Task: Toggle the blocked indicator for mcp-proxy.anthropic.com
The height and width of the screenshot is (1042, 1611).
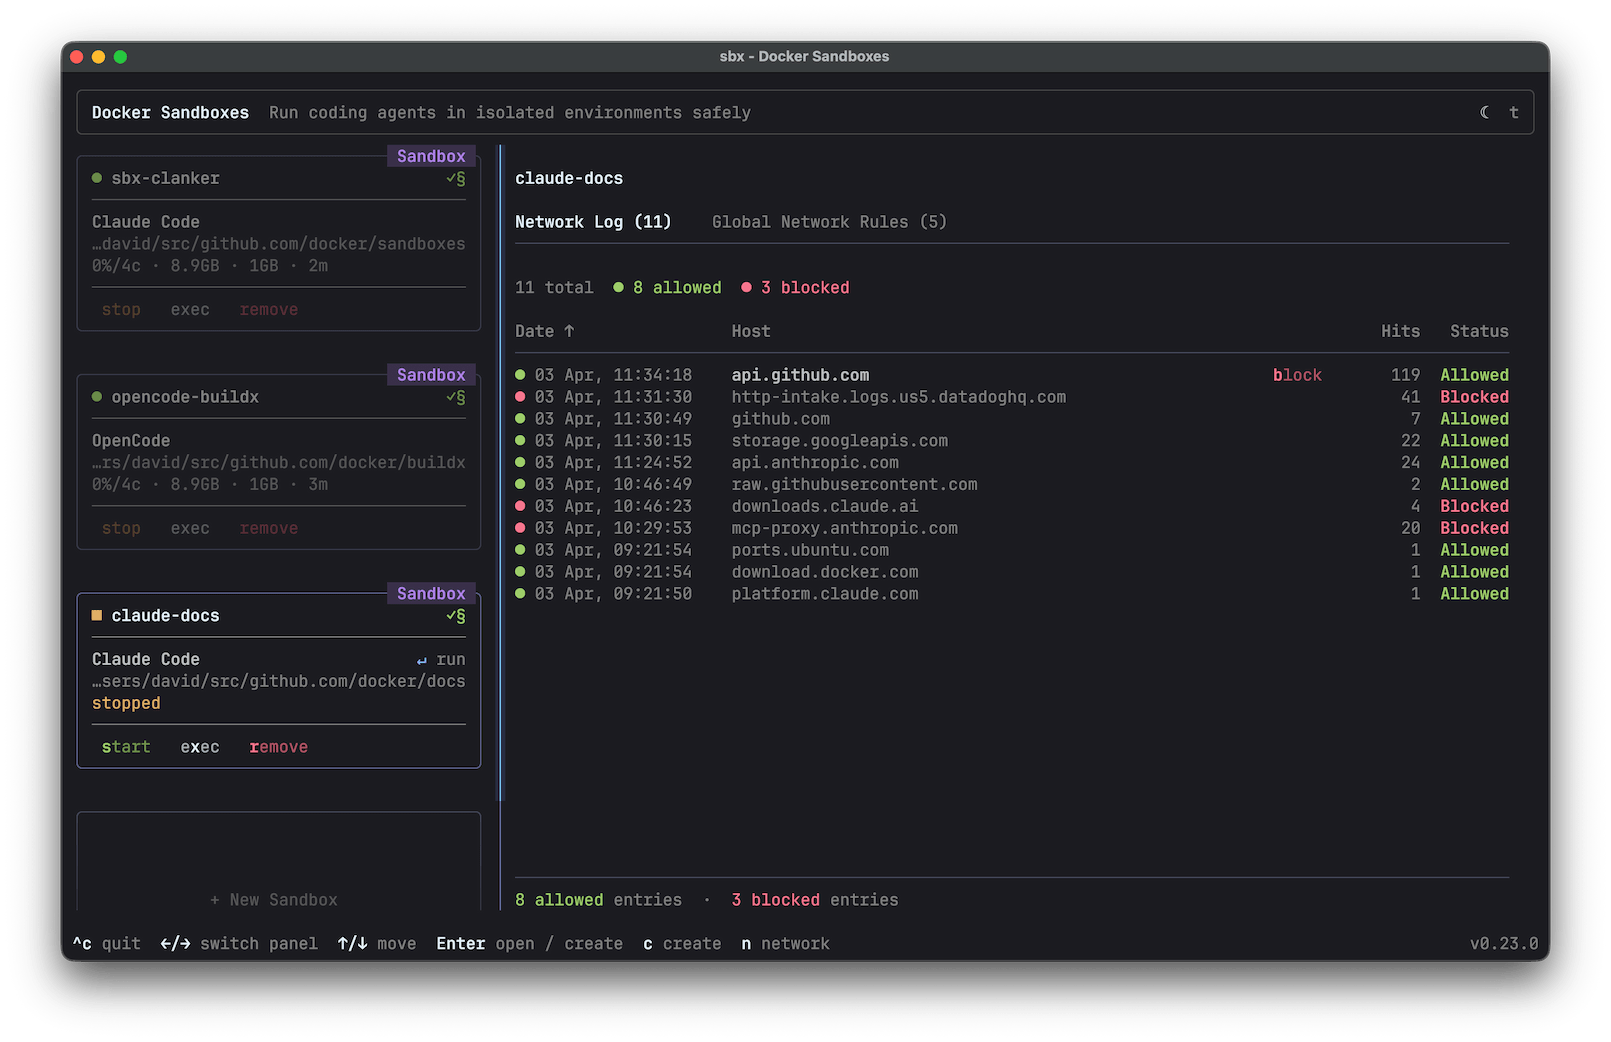Action: pos(521,528)
